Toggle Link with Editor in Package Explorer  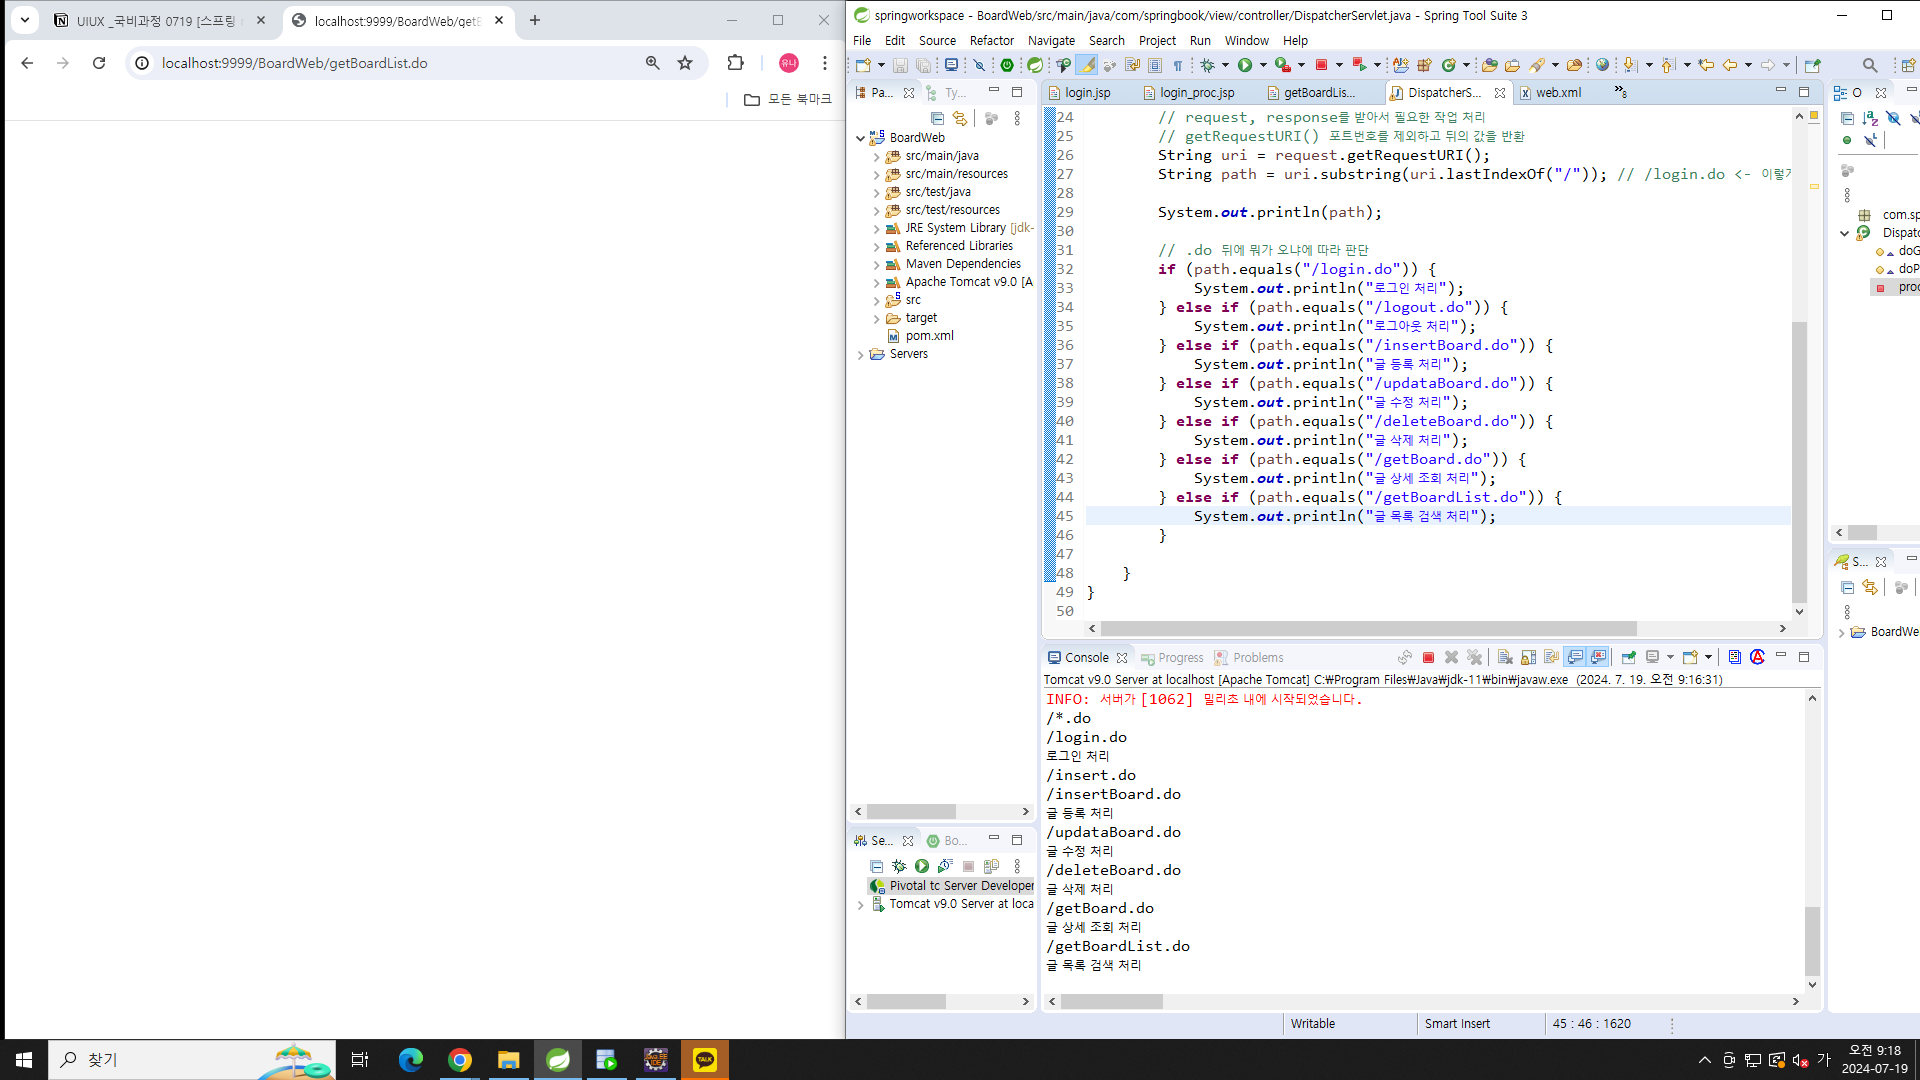click(960, 118)
